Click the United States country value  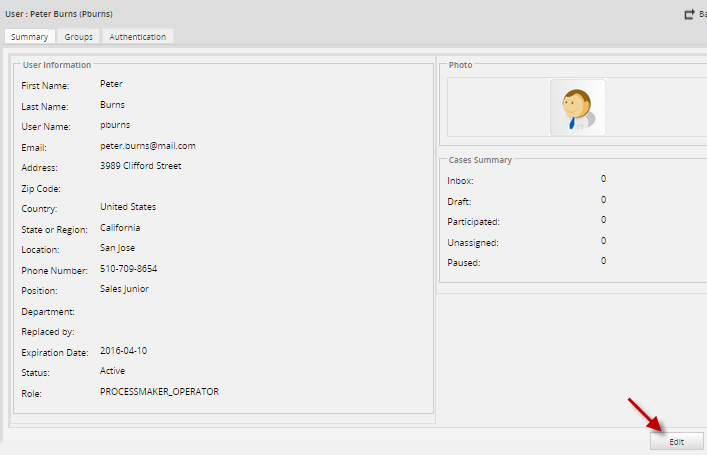128,207
